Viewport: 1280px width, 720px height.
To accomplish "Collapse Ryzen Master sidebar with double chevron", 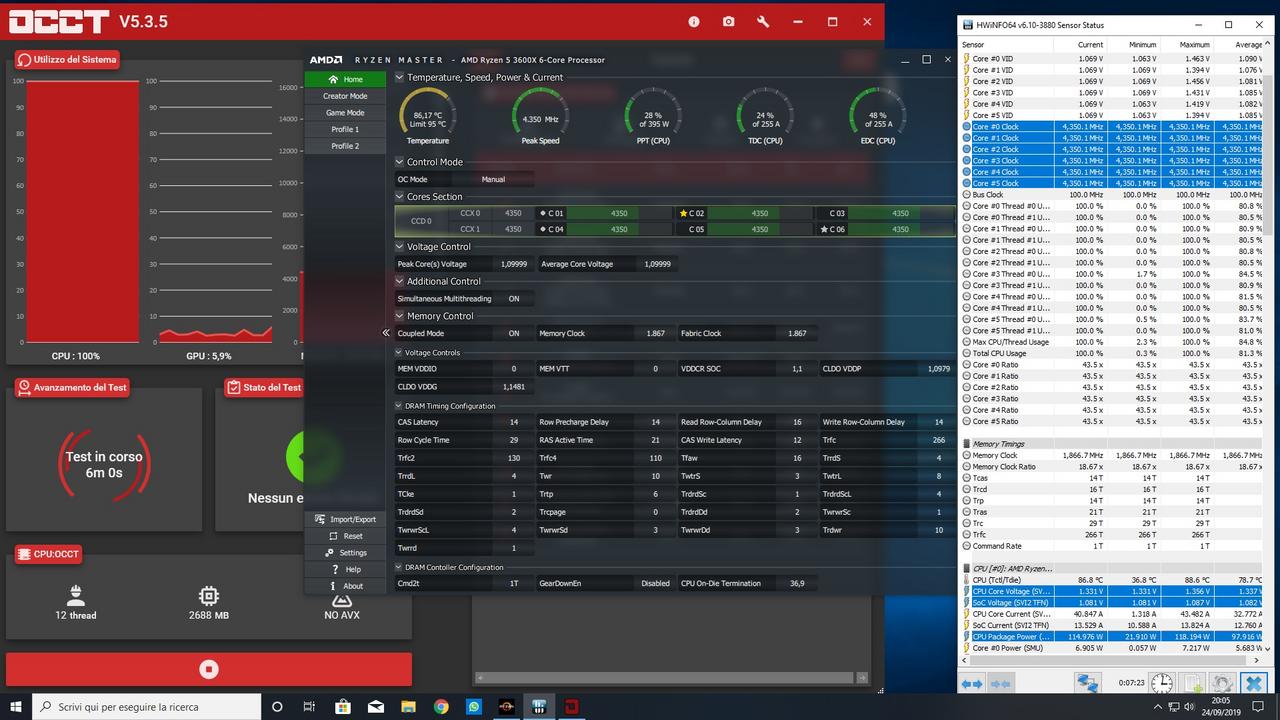I will coord(386,333).
